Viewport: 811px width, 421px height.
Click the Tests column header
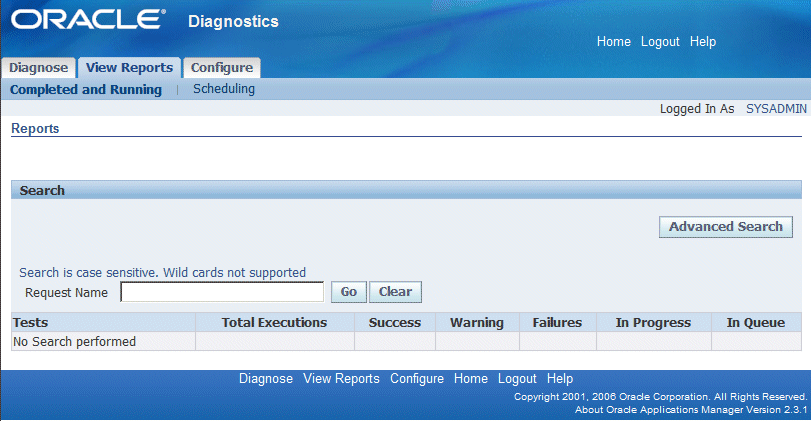pos(103,322)
